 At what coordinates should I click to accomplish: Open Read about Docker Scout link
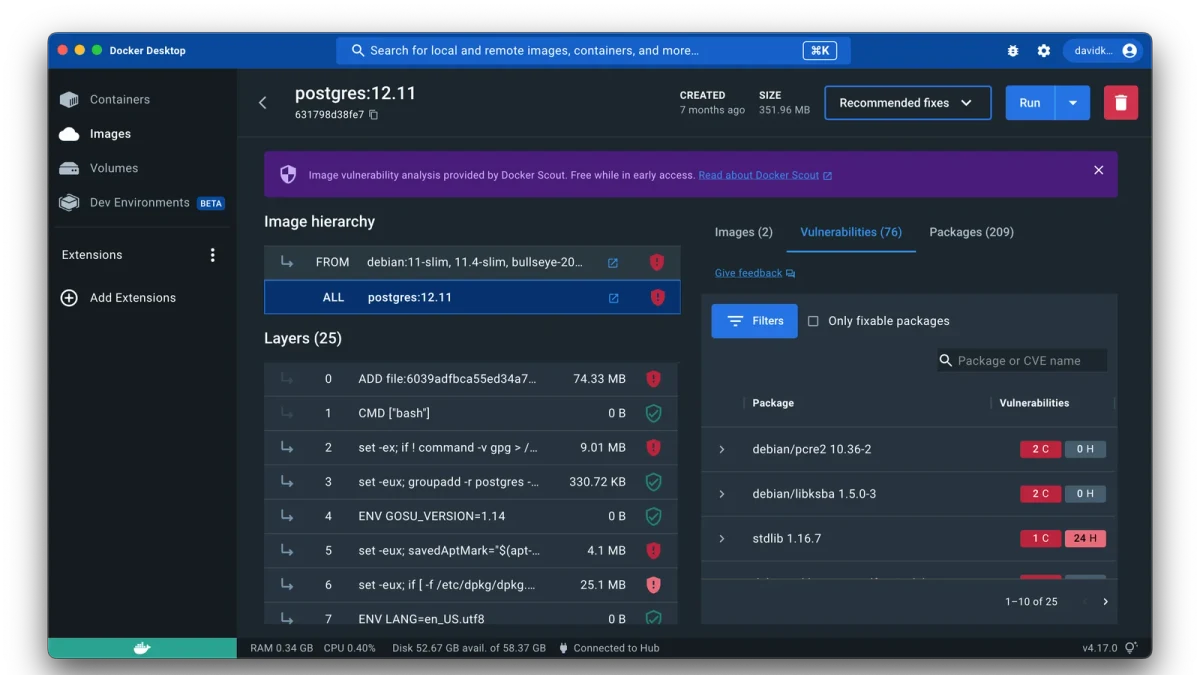(765, 175)
